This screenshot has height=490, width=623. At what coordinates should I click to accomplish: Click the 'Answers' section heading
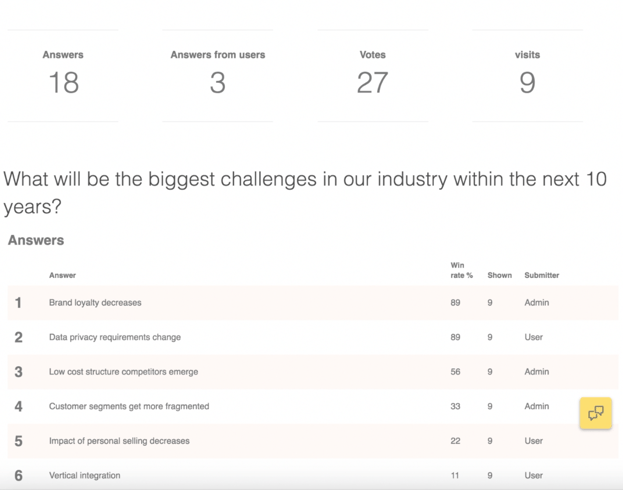(36, 240)
